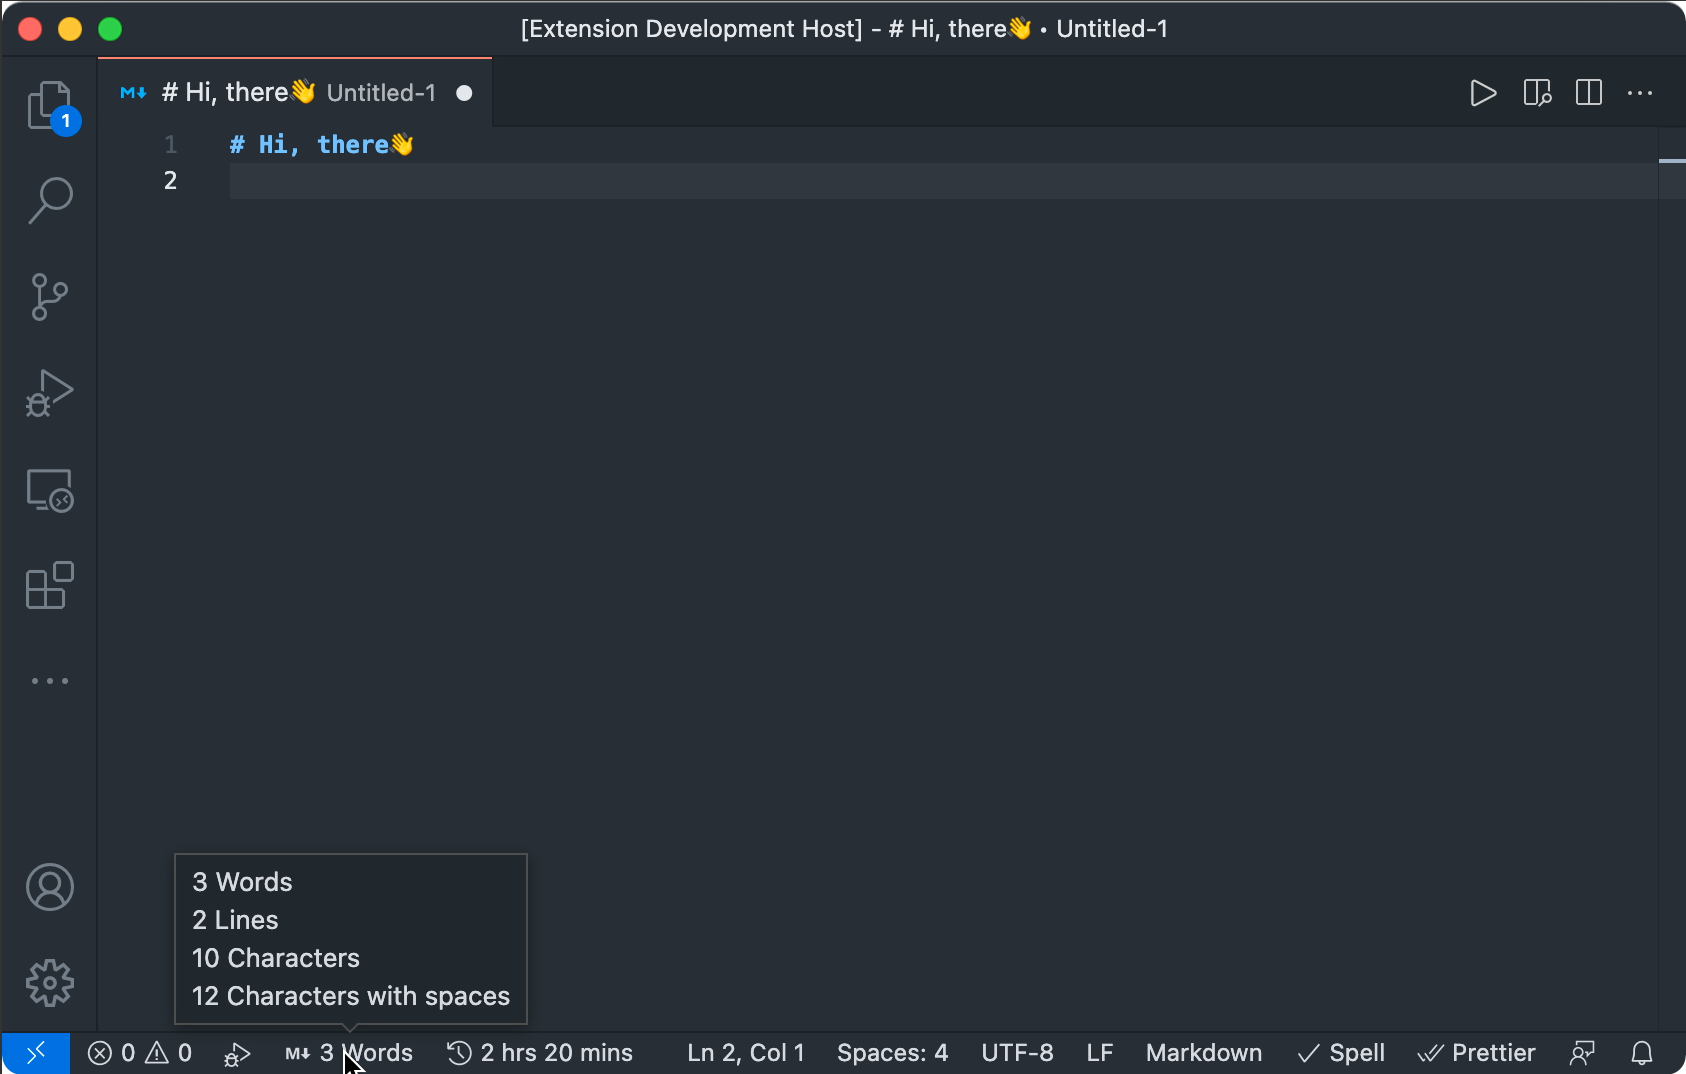Open Extensions view icon
This screenshot has height=1074, width=1686.
50,586
